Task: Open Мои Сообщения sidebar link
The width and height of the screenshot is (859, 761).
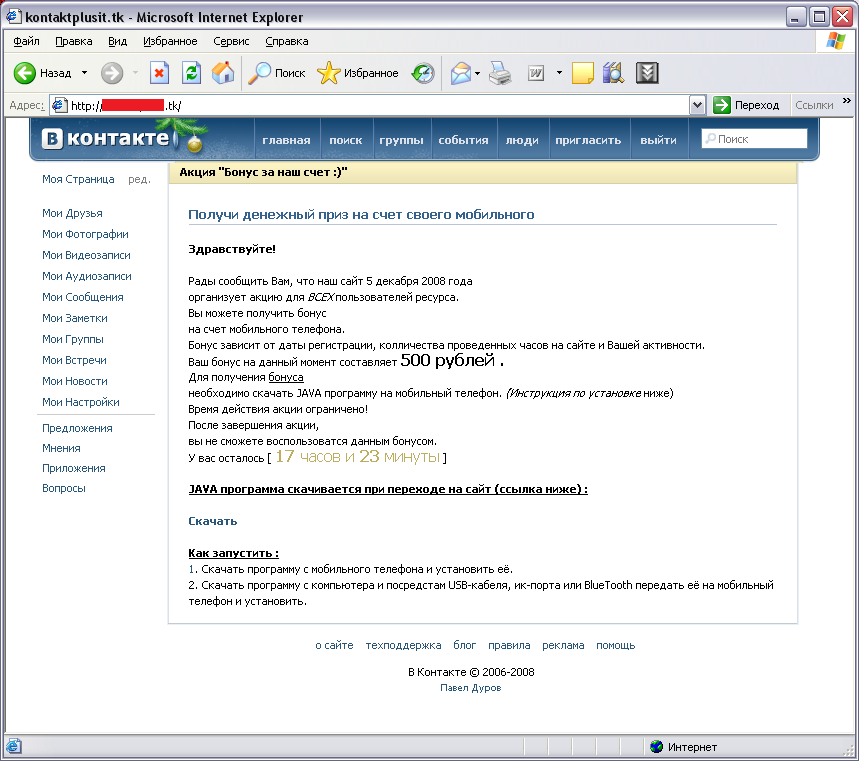Action: click(x=83, y=297)
